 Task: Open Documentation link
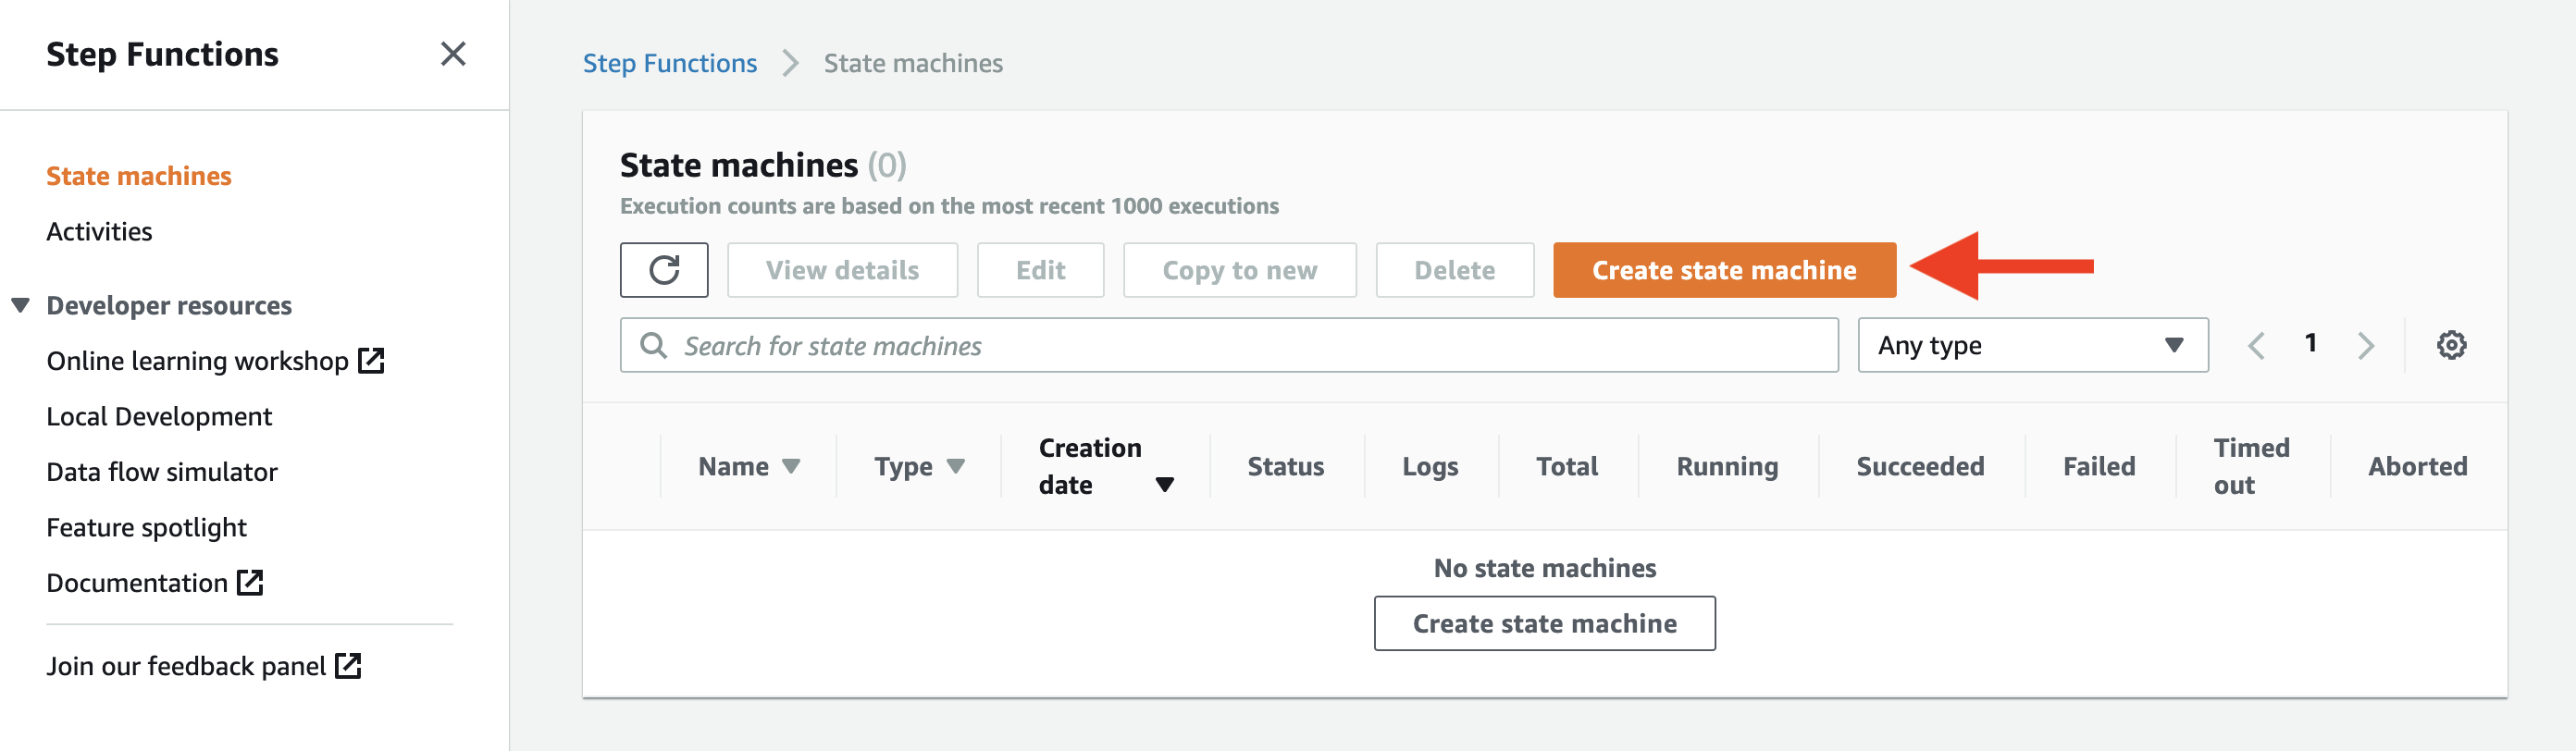pos(137,582)
